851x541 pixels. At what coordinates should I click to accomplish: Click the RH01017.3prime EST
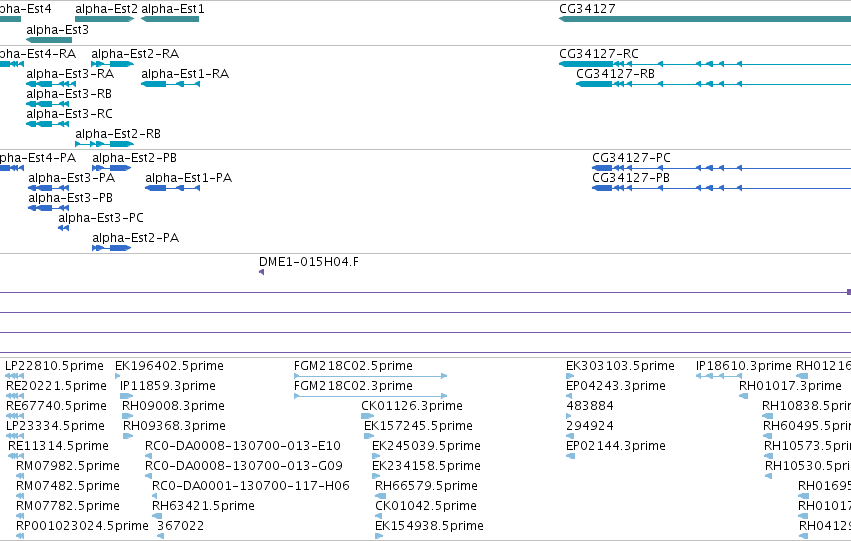point(744,396)
